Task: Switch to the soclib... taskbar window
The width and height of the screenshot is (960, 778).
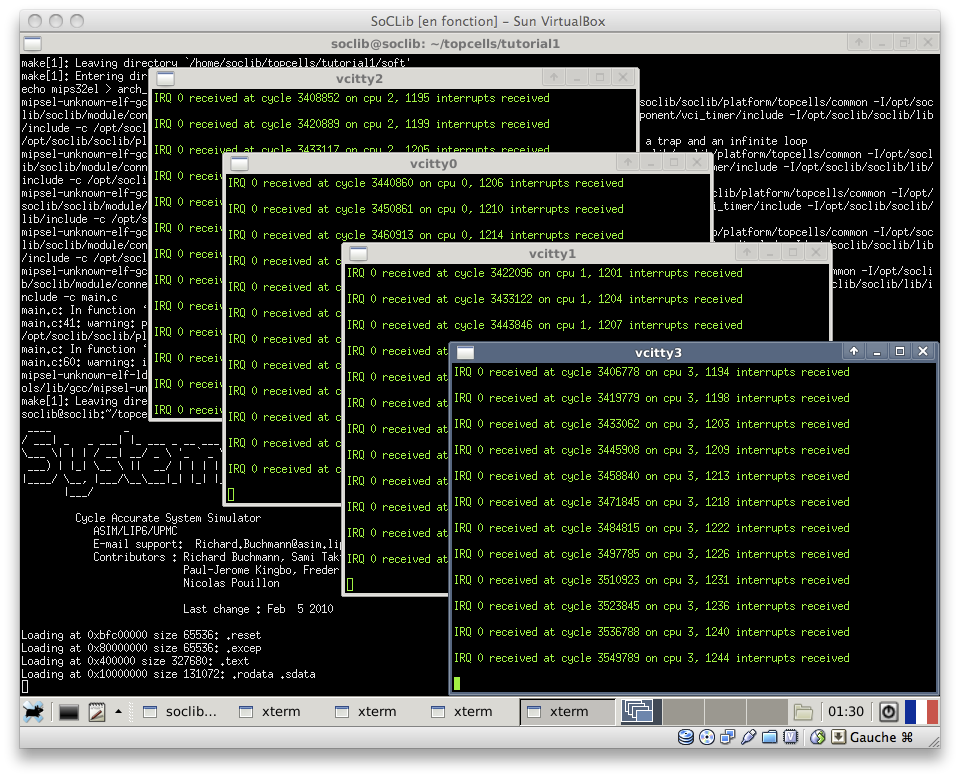Action: coord(180,711)
